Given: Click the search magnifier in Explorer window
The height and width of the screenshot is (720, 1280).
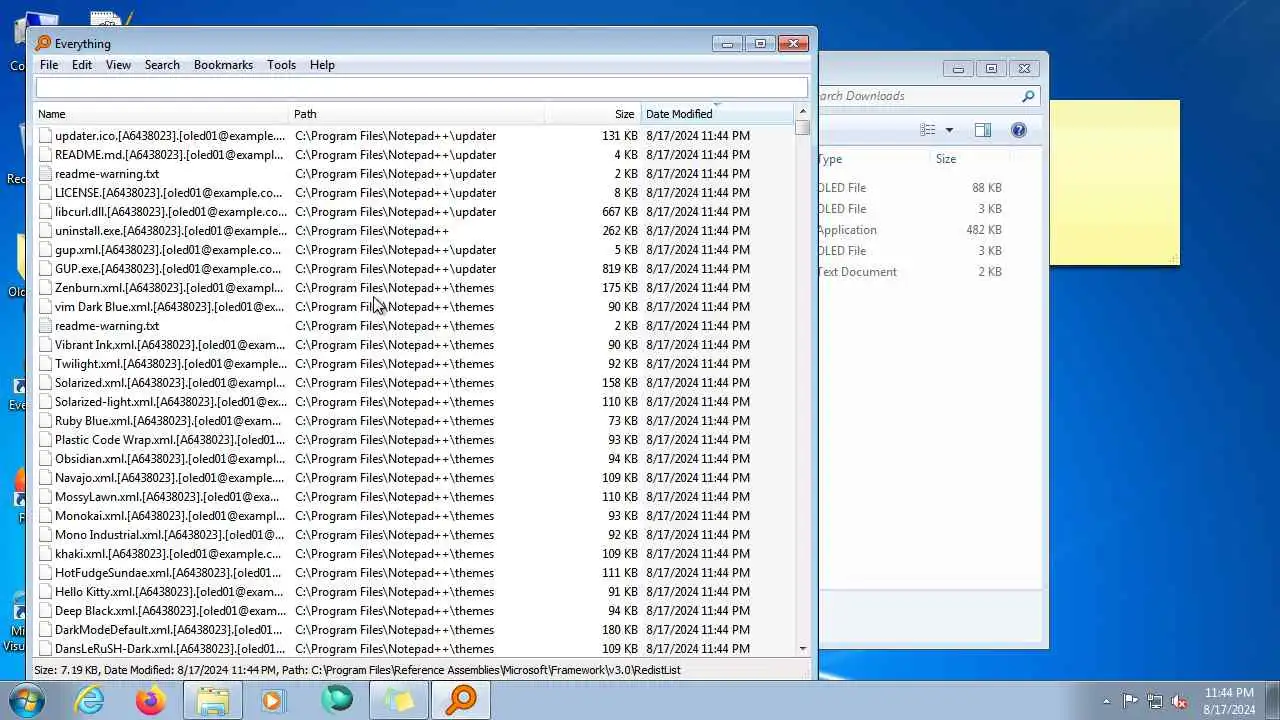Looking at the screenshot, I should (1028, 96).
